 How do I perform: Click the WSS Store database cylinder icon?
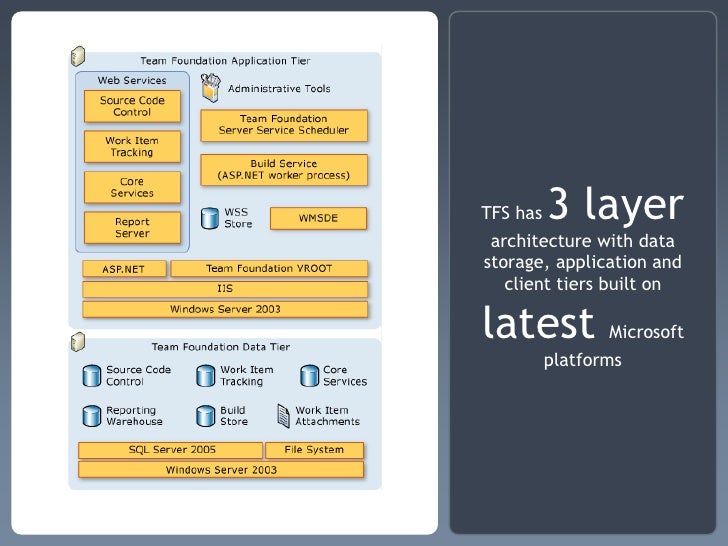tap(210, 218)
